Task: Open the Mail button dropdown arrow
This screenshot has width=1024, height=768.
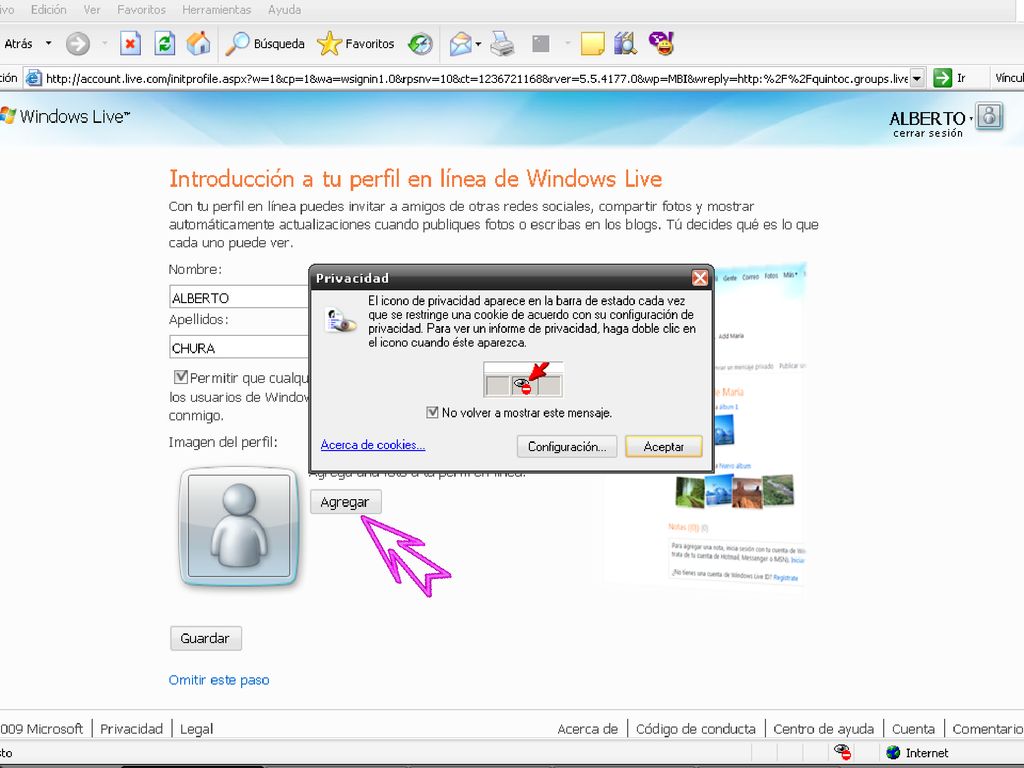Action: click(x=479, y=44)
